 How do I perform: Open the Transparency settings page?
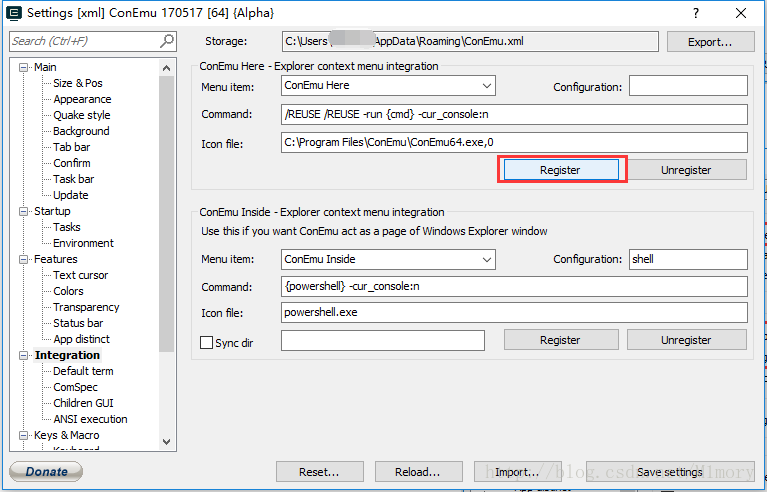click(86, 307)
